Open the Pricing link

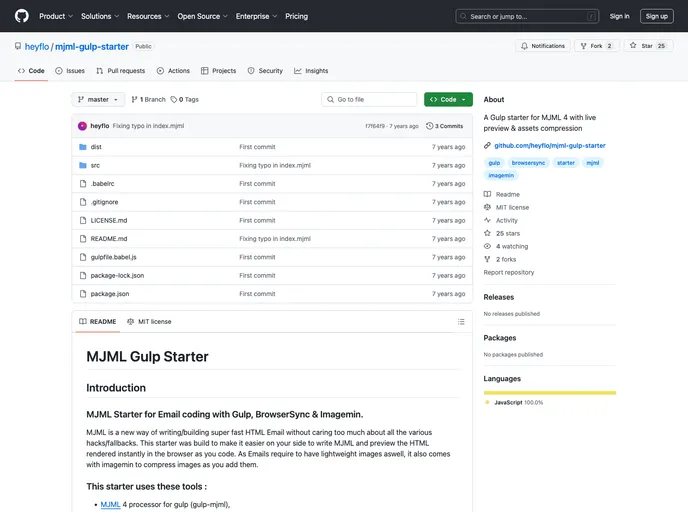click(297, 16)
